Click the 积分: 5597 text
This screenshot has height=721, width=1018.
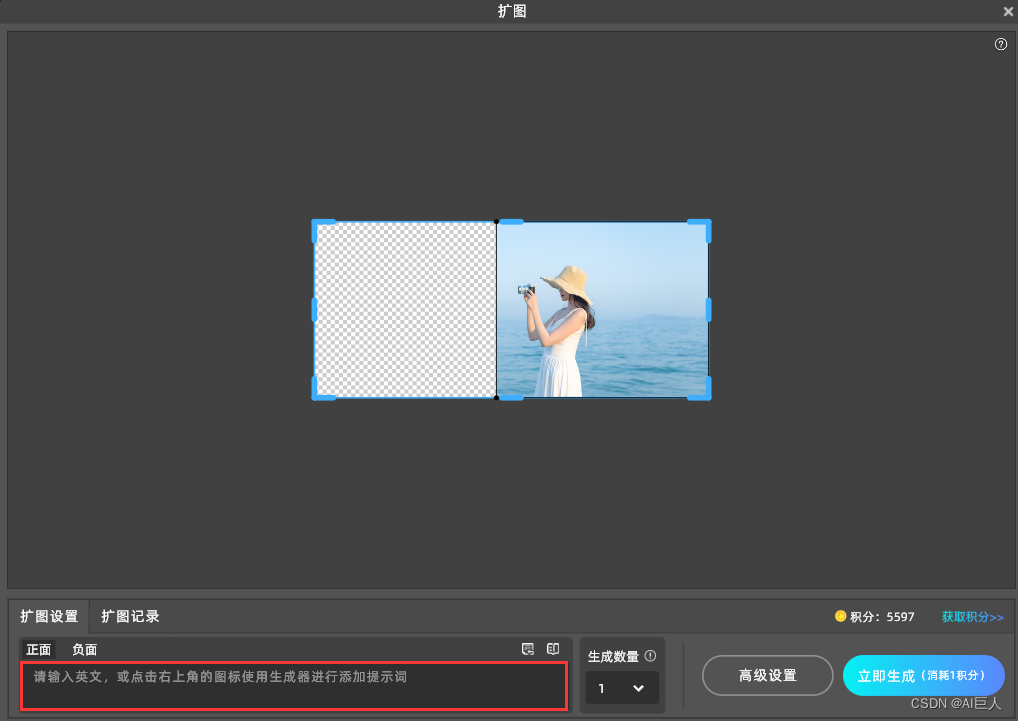pos(882,617)
